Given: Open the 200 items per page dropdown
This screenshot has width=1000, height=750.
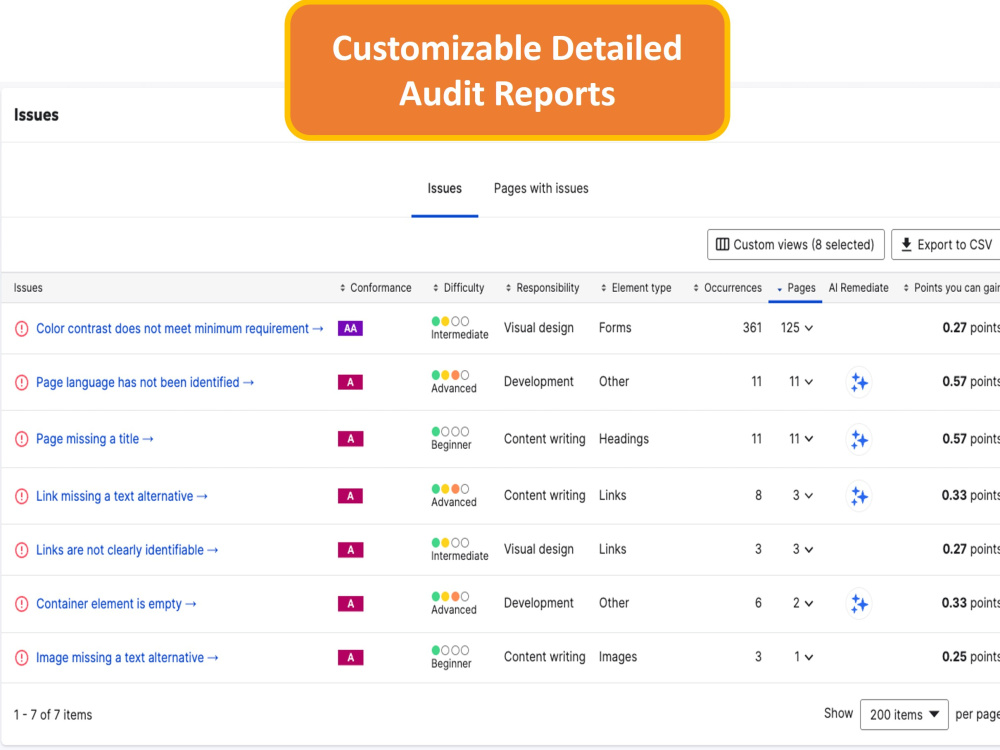Looking at the screenshot, I should [x=904, y=714].
